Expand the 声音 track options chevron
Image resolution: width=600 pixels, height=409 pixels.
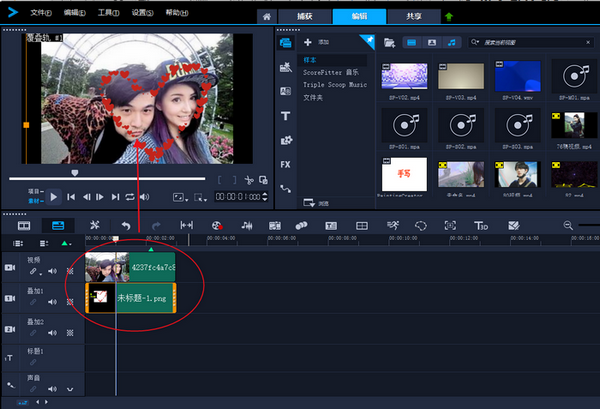tap(70, 388)
